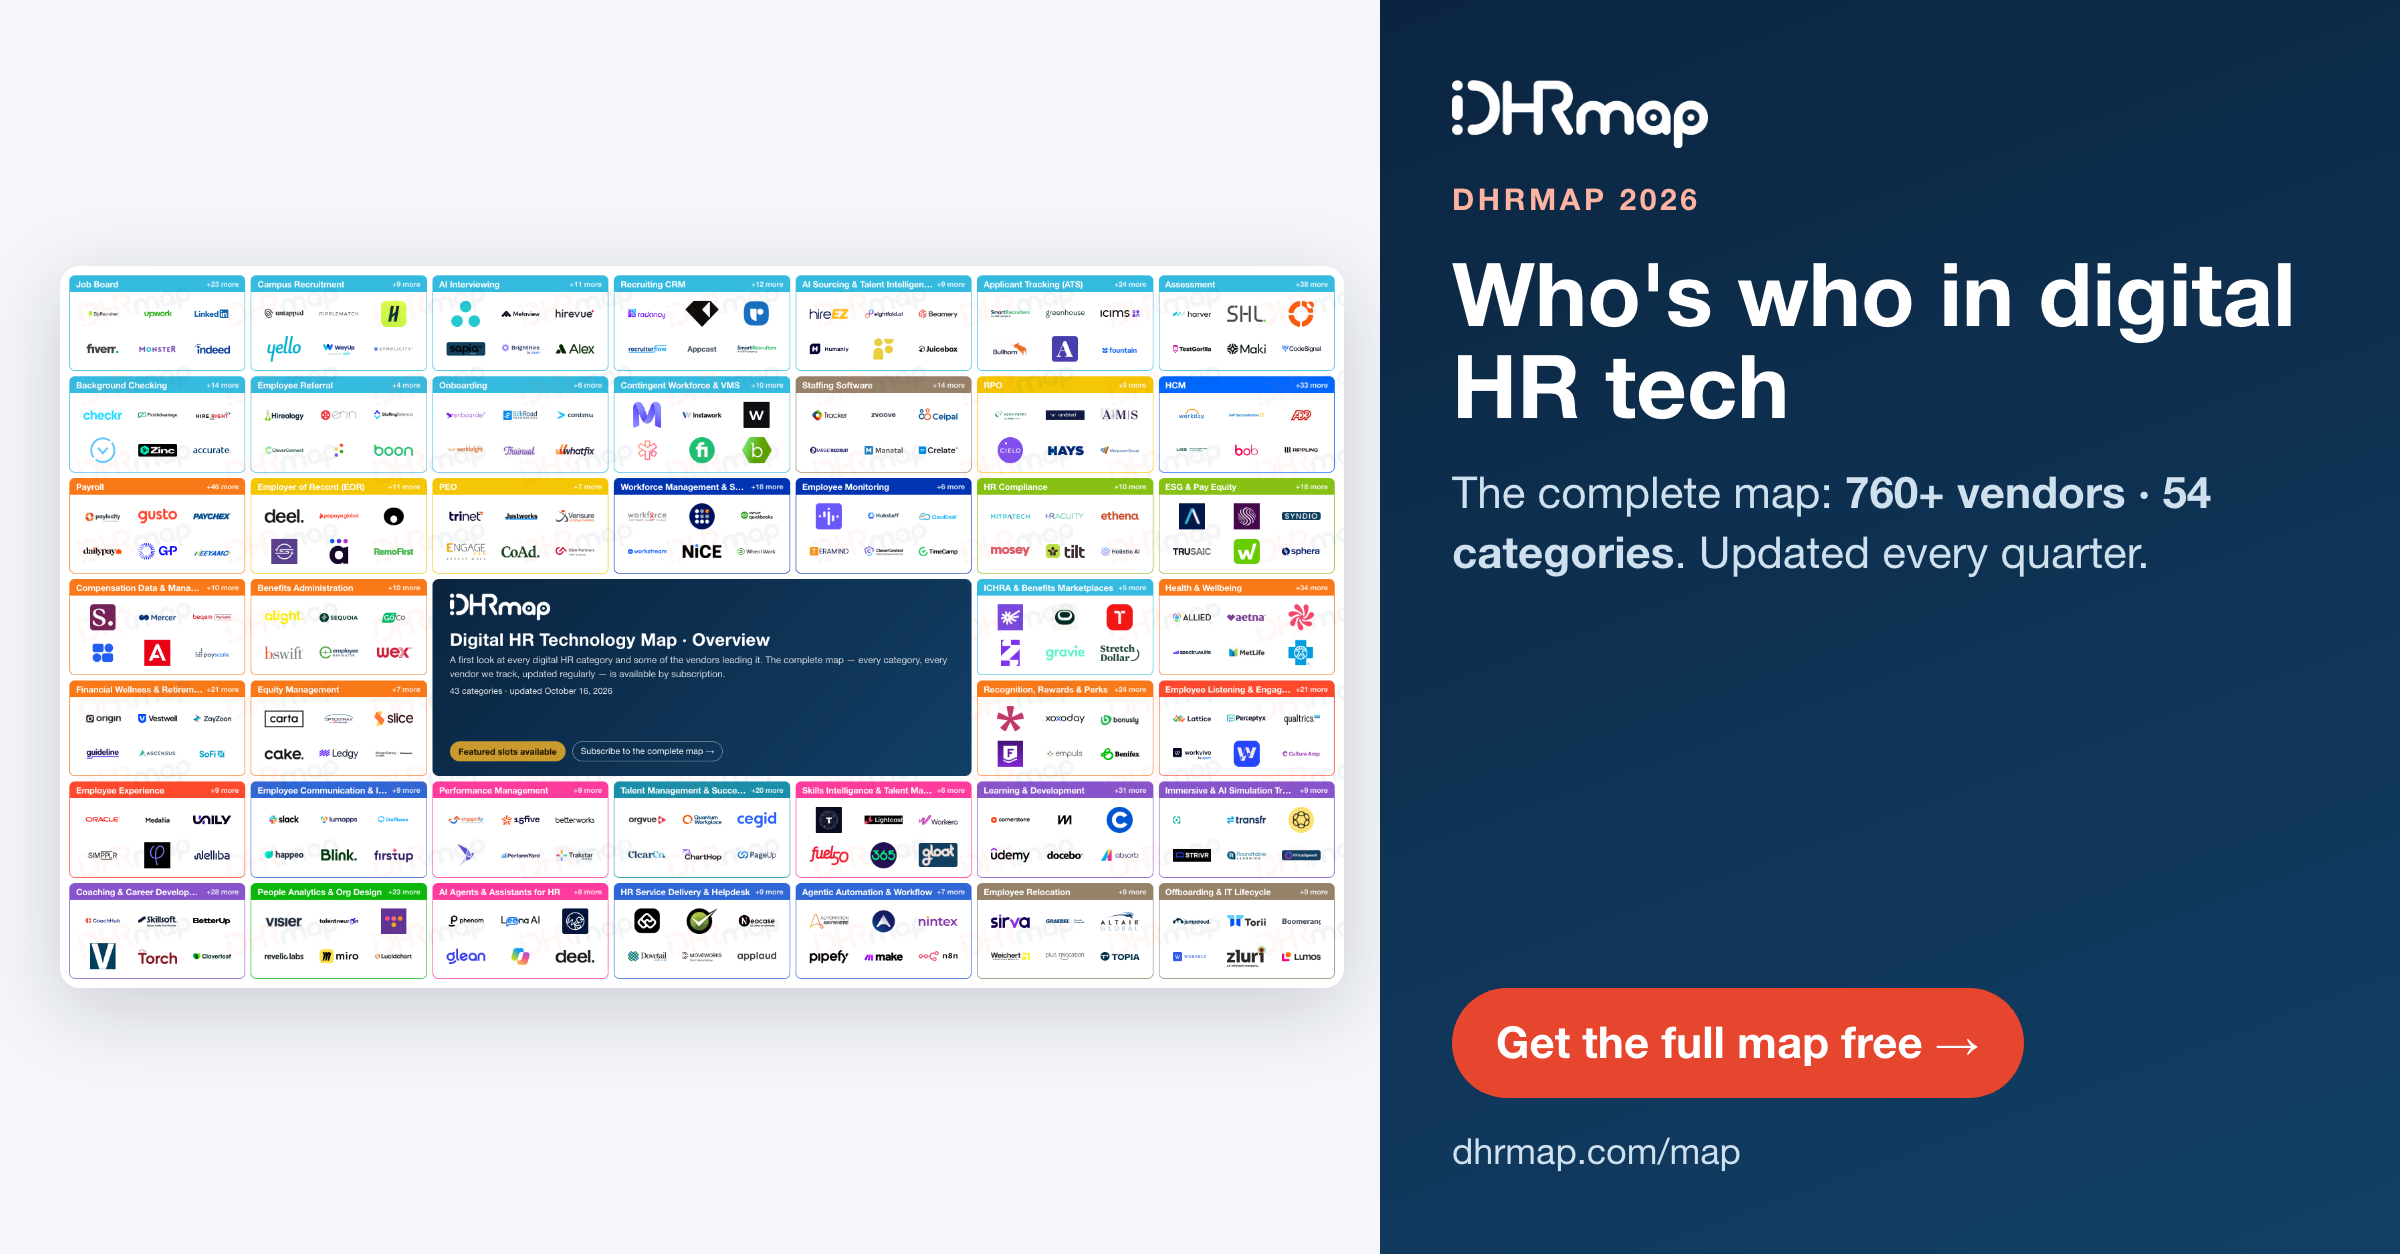
Task: Click the Torch logo in Coaching & Career Development
Action: tap(157, 957)
